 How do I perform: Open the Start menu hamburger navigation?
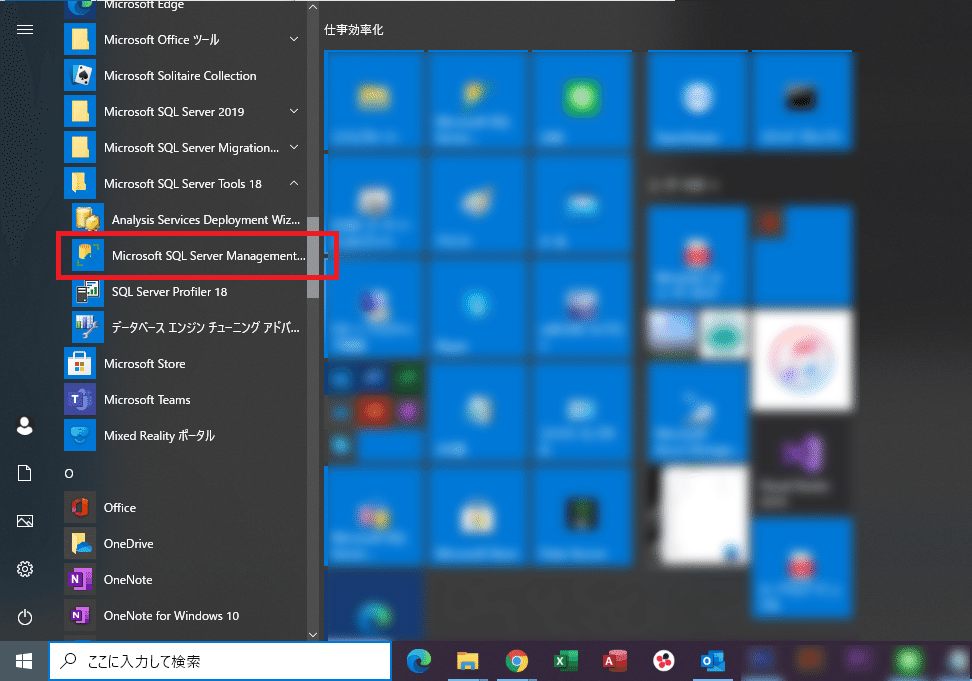pos(25,30)
